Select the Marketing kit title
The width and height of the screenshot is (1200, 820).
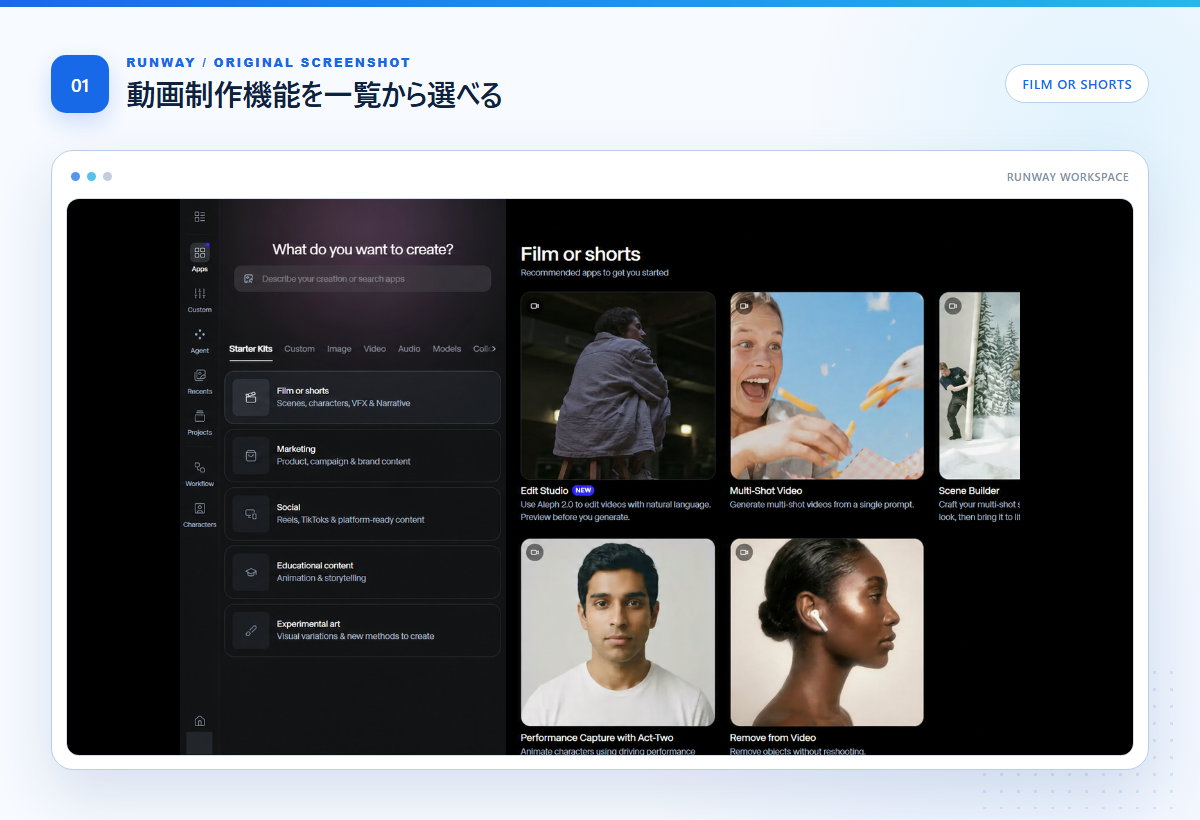296,449
